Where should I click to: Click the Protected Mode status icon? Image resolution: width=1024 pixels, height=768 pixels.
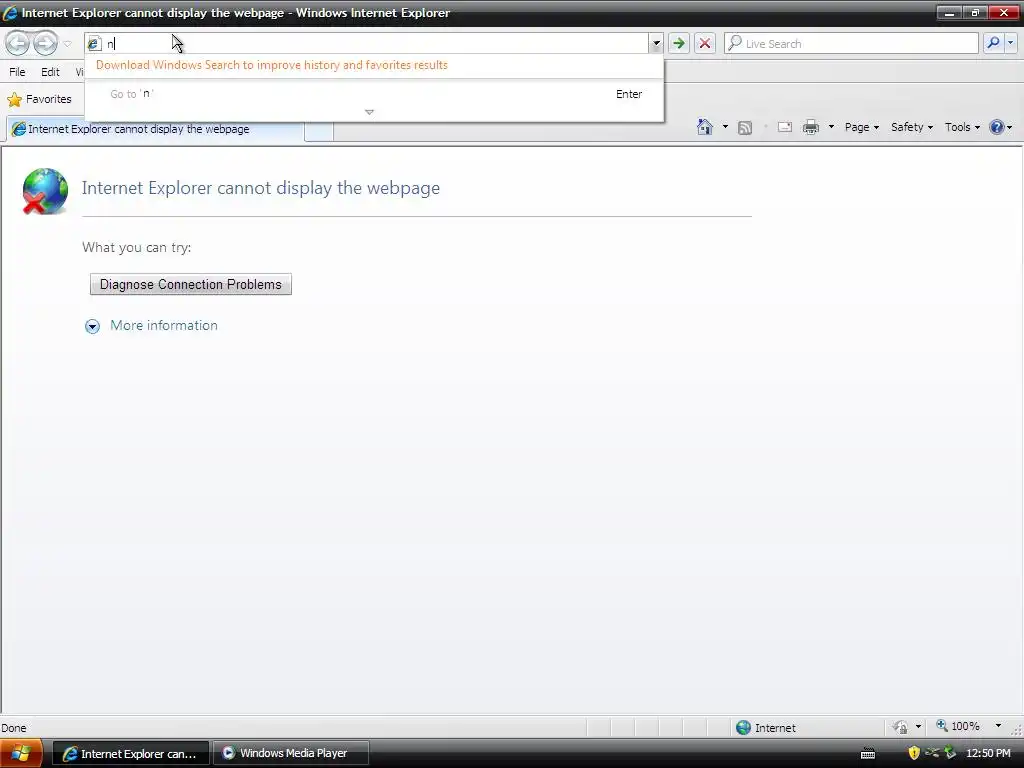[x=900, y=727]
